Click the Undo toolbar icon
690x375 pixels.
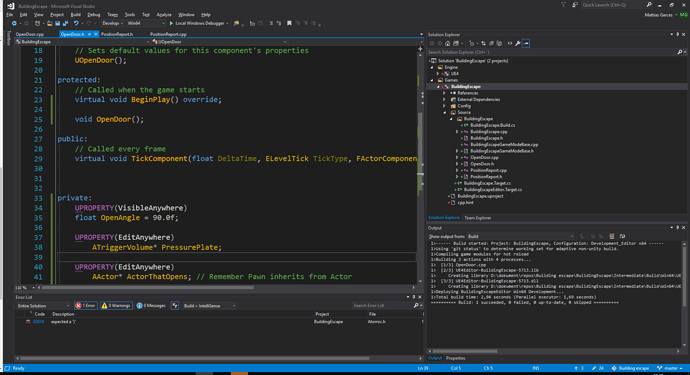click(x=76, y=23)
